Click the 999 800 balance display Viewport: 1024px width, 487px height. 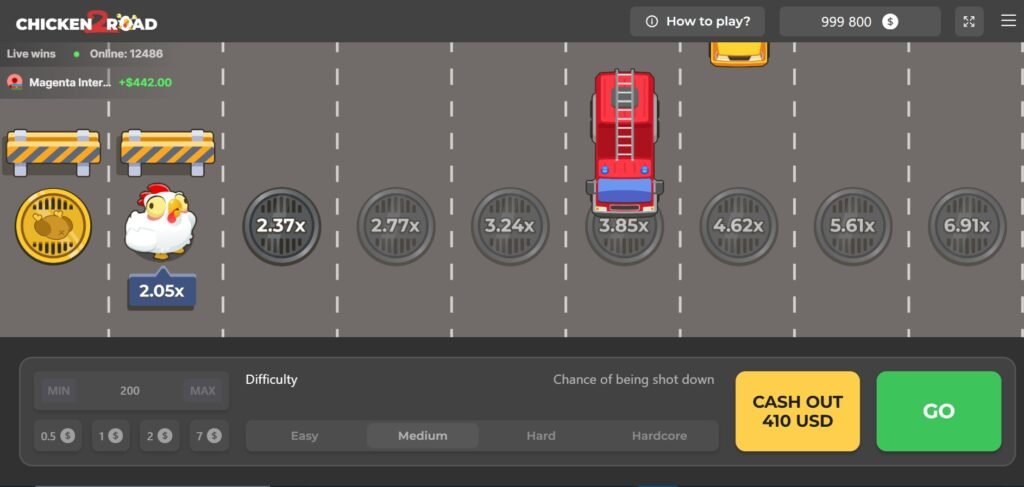(x=859, y=22)
